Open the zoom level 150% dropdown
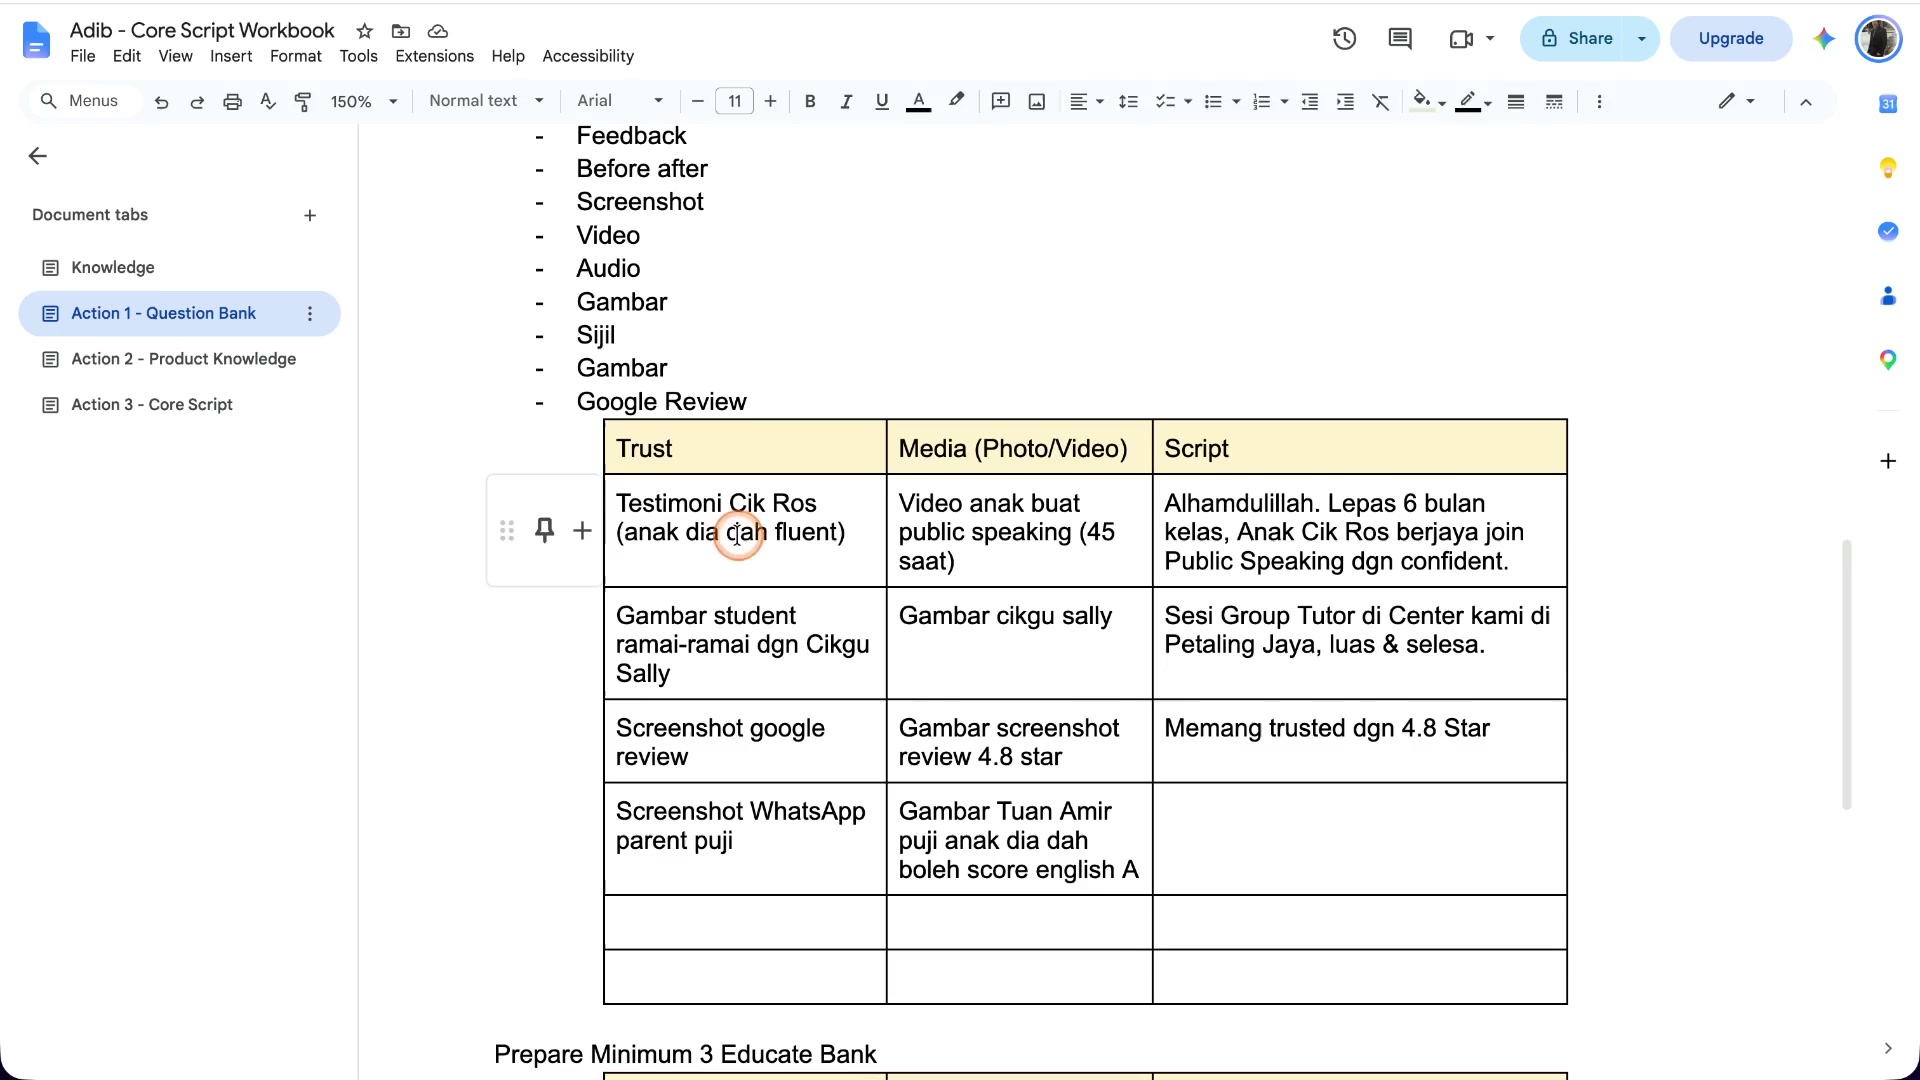The height and width of the screenshot is (1080, 1920). [364, 102]
